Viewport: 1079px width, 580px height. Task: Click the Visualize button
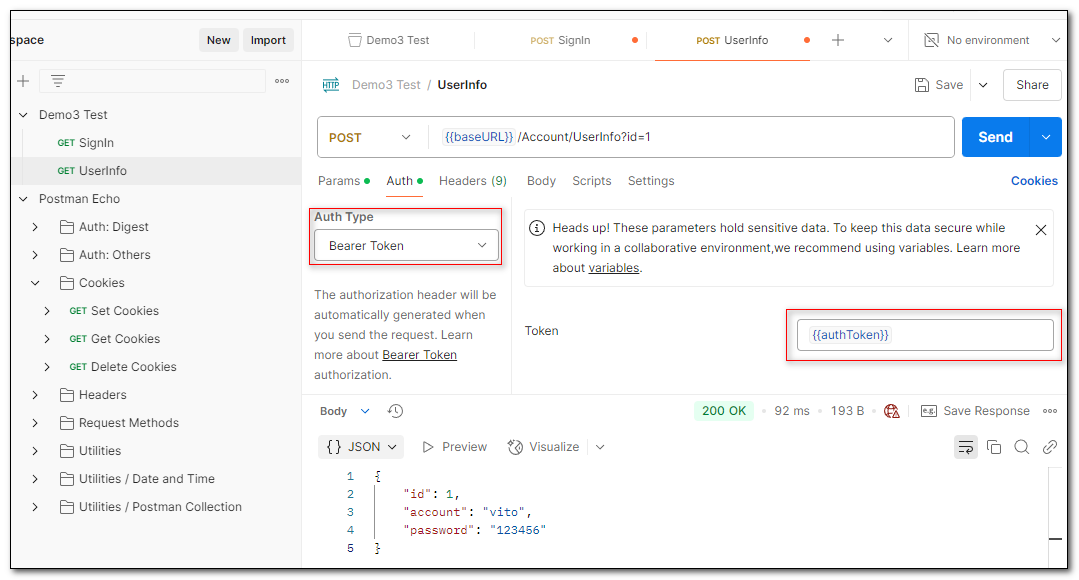pyautogui.click(x=544, y=447)
